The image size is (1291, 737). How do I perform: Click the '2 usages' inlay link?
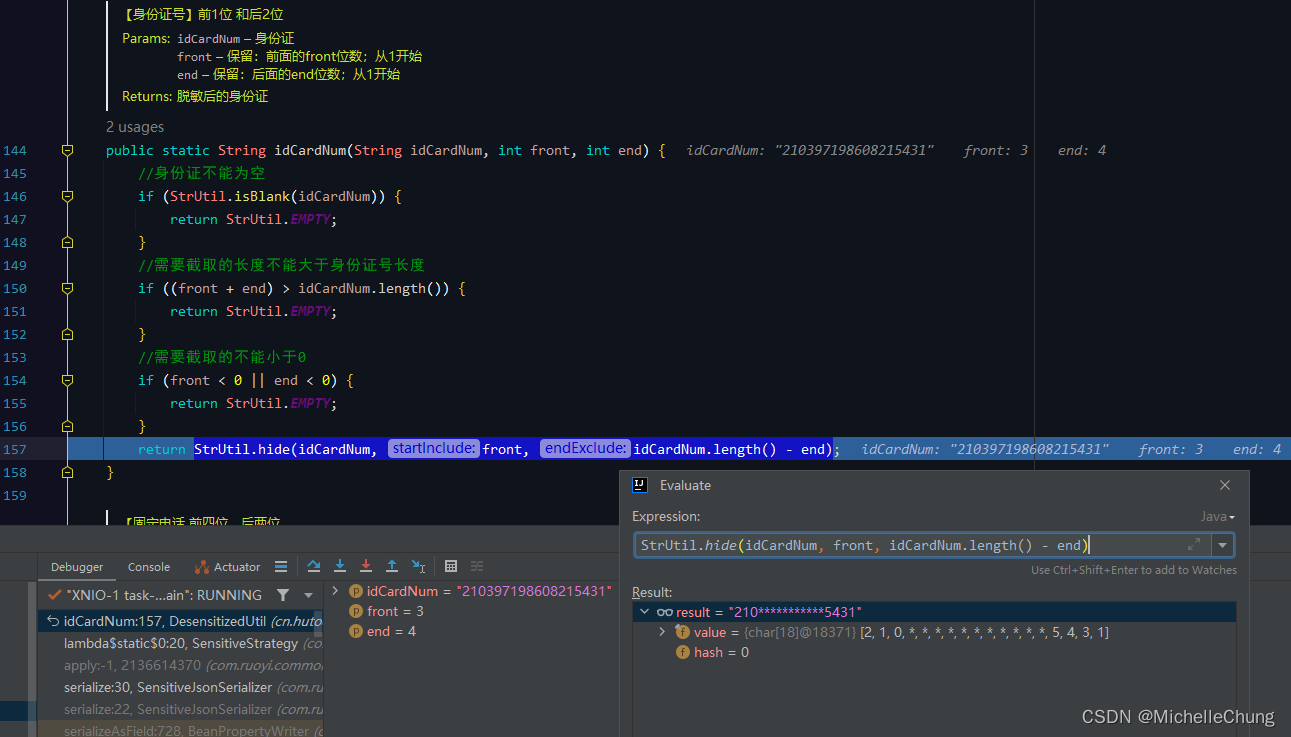(x=135, y=127)
